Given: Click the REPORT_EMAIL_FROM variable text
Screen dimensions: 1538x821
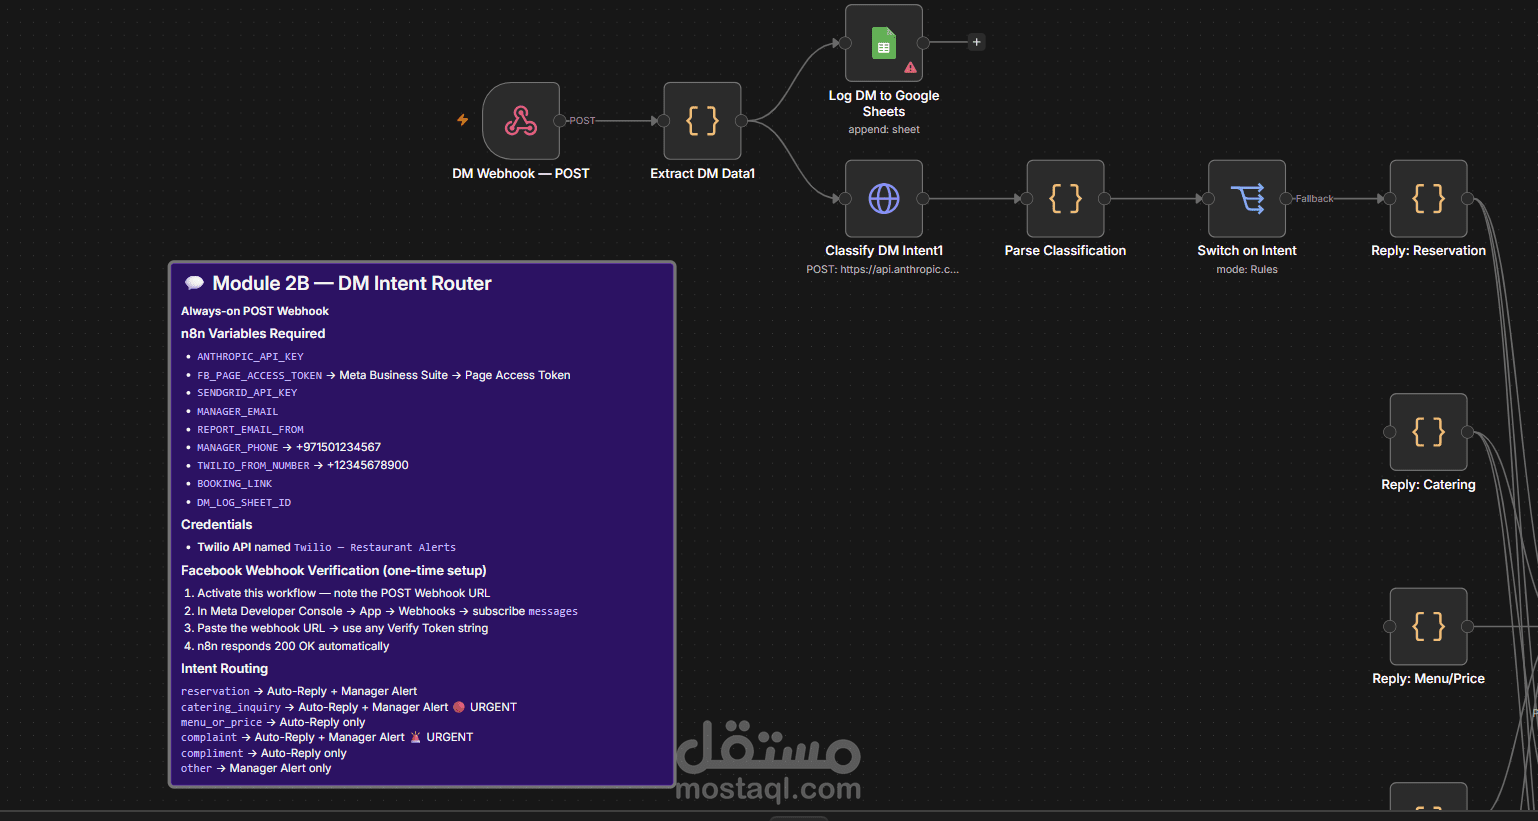Looking at the screenshot, I should [250, 430].
